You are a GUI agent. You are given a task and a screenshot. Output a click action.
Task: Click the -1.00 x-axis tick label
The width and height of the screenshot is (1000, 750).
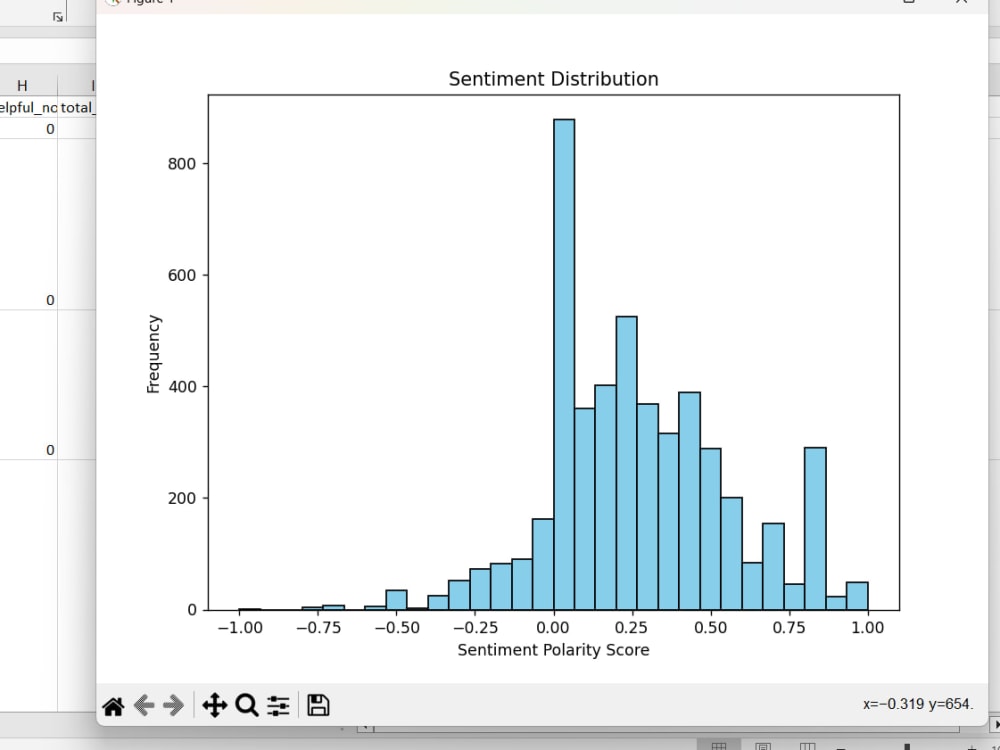click(x=240, y=628)
